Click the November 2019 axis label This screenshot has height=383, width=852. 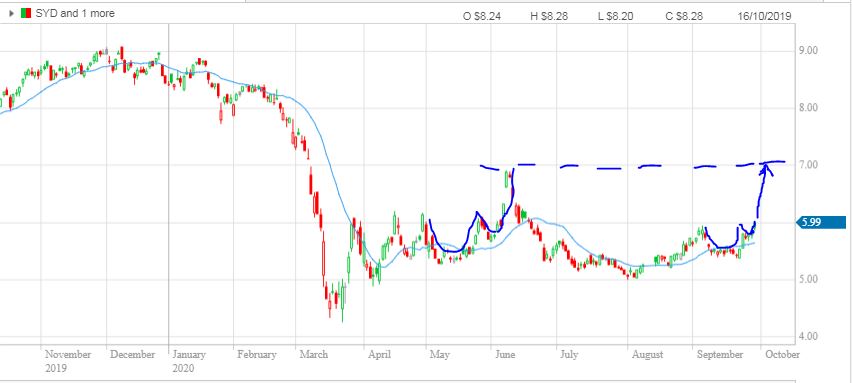pos(68,361)
